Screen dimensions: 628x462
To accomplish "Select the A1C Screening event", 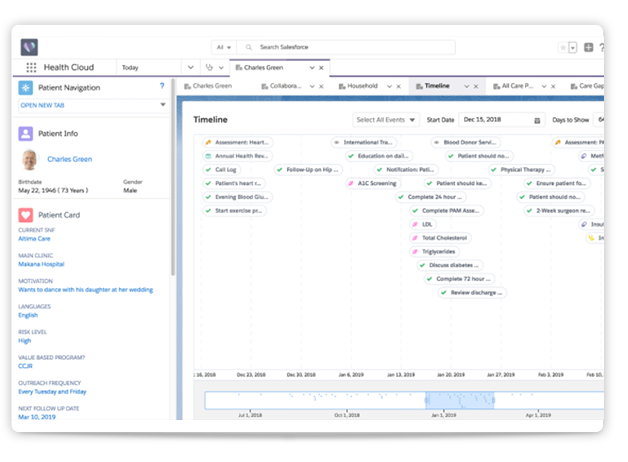I will pos(373,183).
